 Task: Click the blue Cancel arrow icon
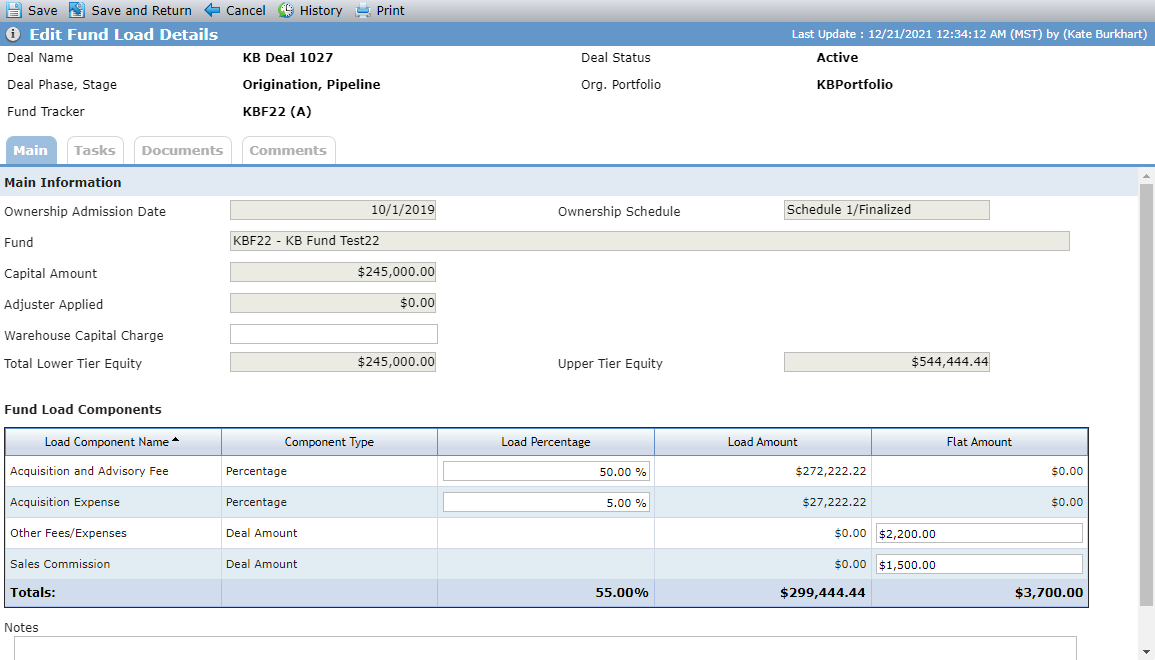(x=212, y=10)
